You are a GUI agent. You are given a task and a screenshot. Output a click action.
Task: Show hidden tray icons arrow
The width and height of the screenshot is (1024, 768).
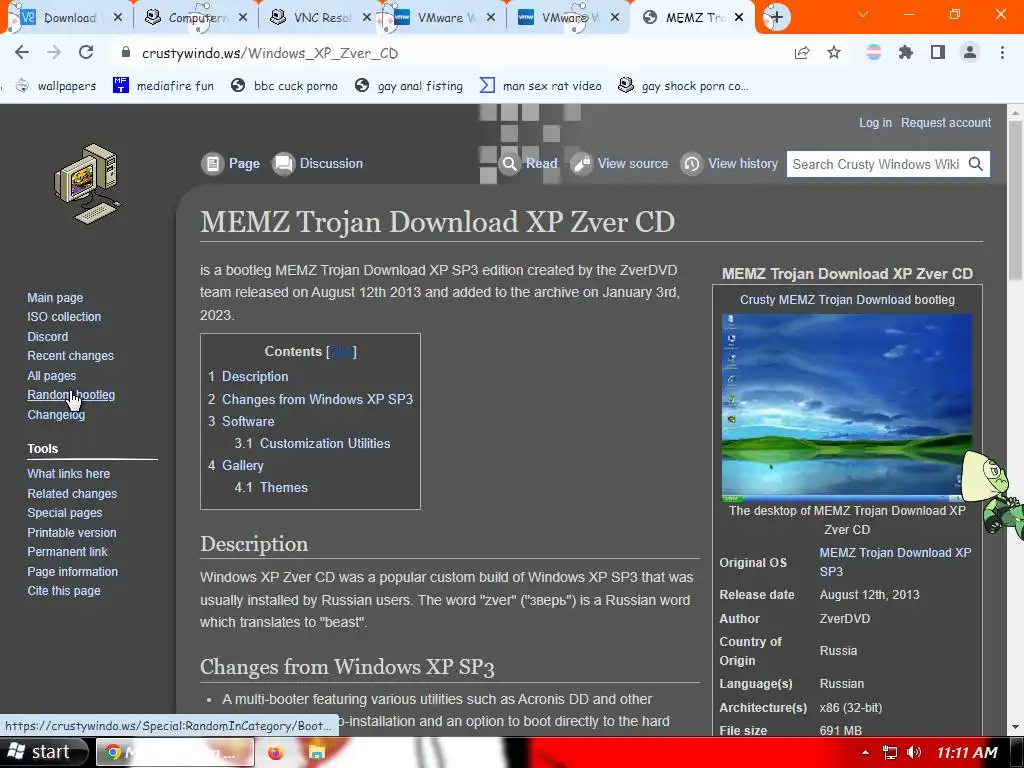[865, 752]
